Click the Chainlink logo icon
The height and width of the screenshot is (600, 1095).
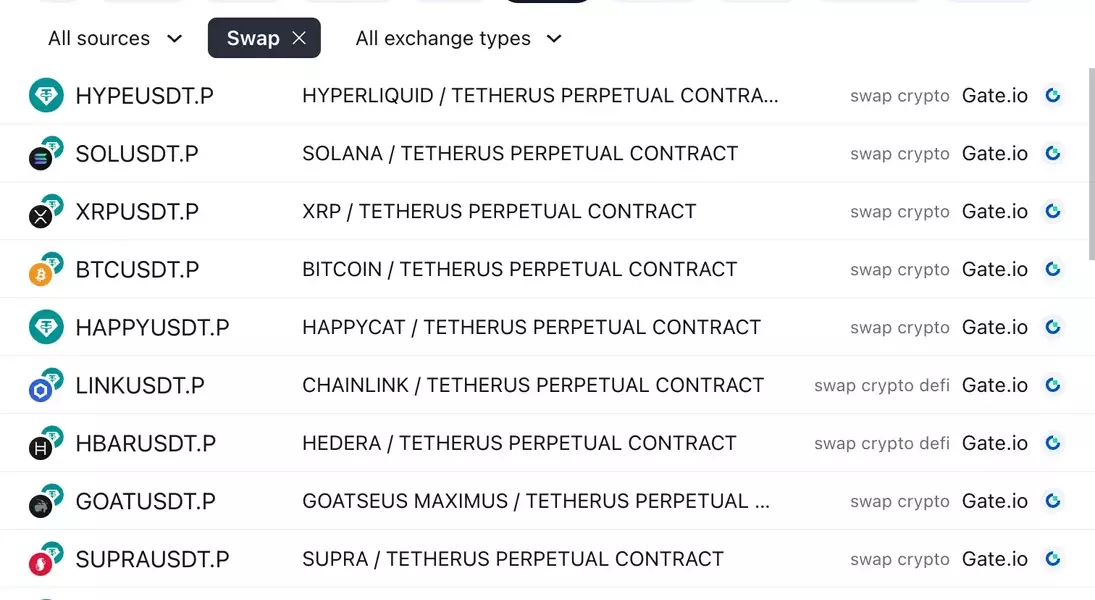click(x=41, y=390)
